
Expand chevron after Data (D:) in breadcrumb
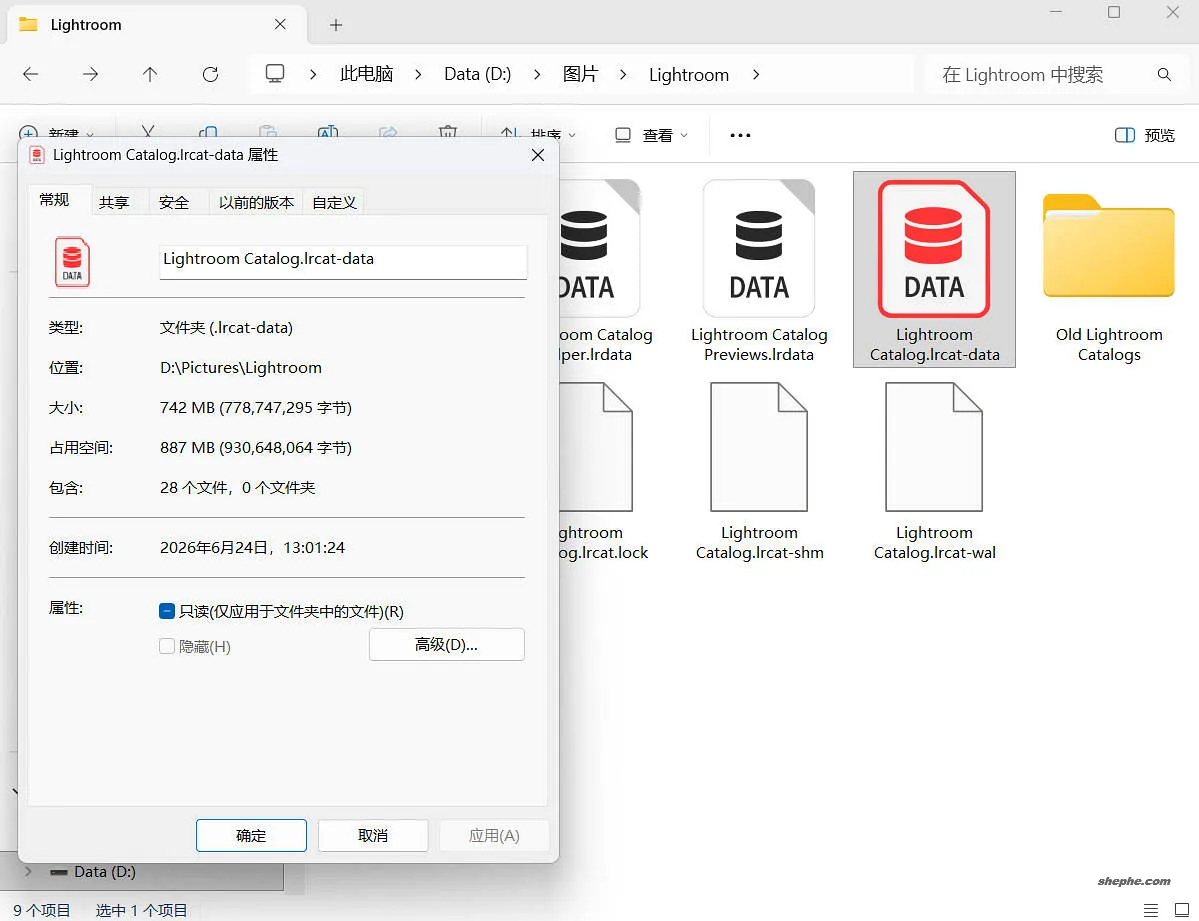[537, 74]
